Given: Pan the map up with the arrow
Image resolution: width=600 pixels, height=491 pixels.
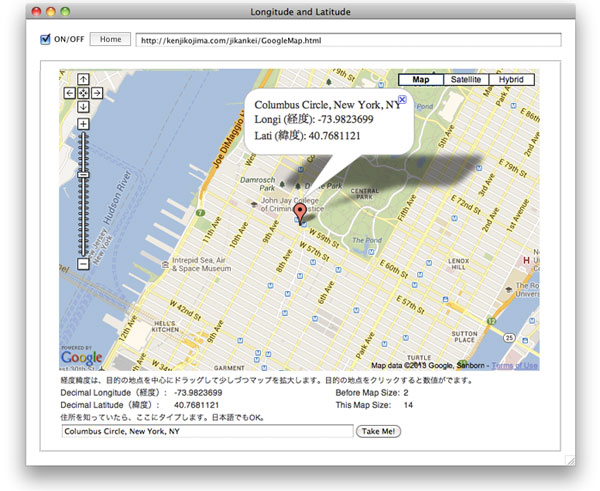Looking at the screenshot, I should [83, 79].
